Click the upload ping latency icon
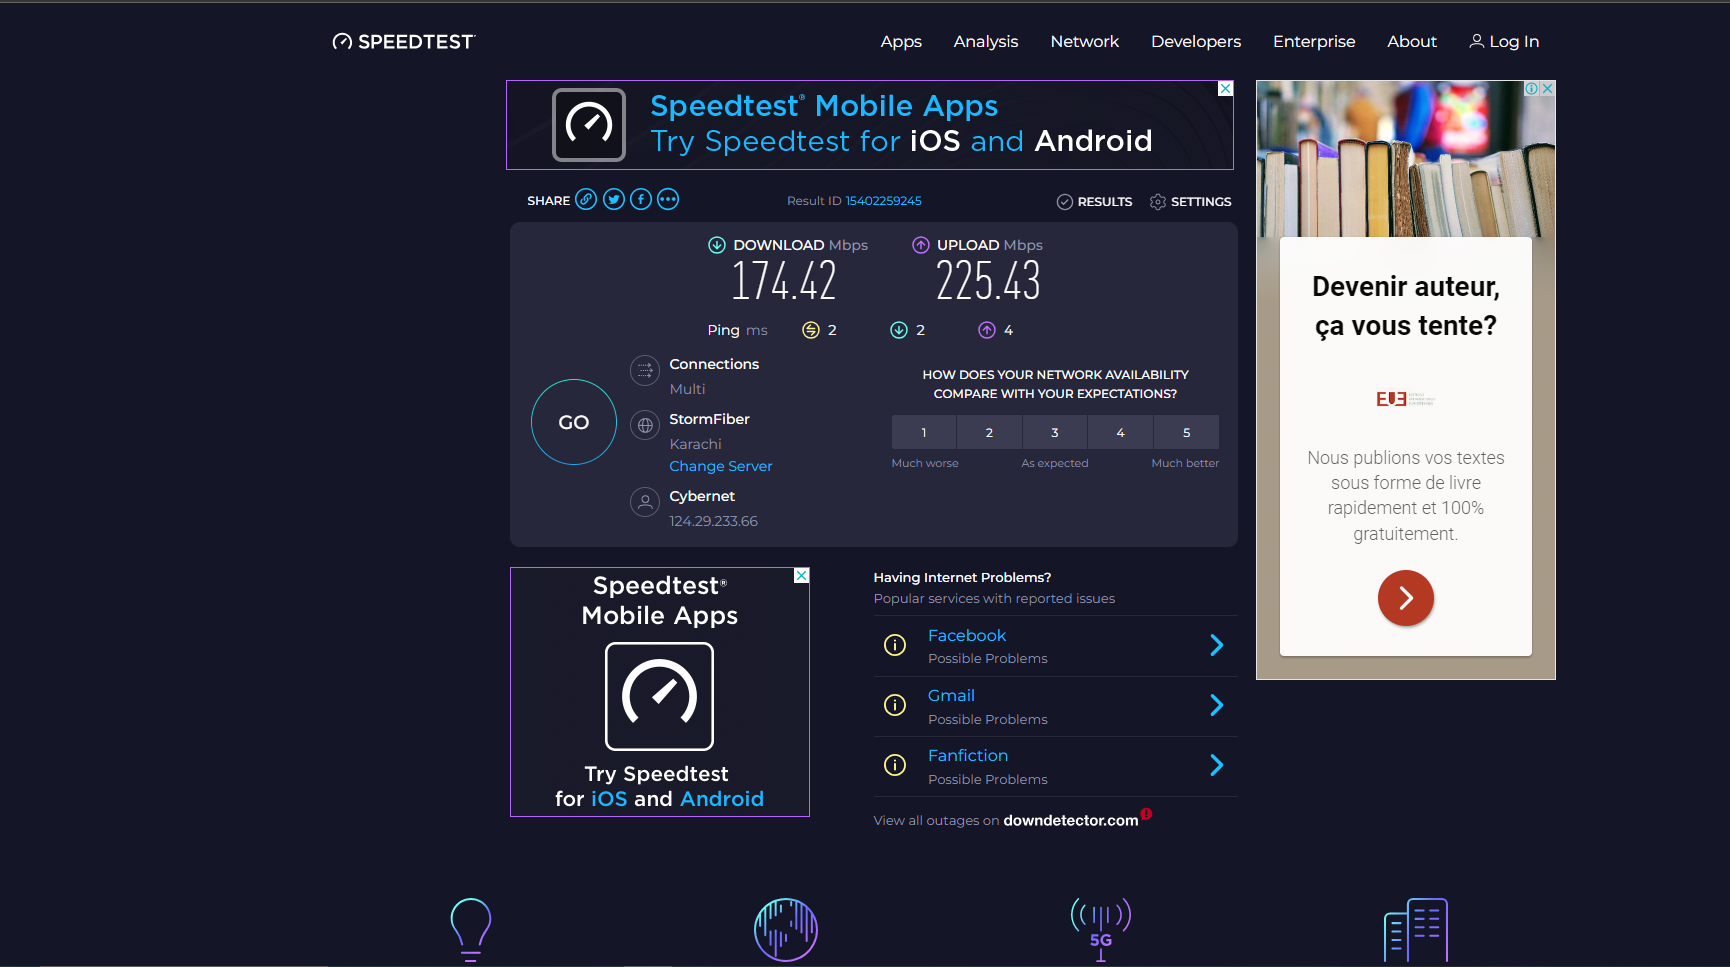The image size is (1730, 967). 987,330
